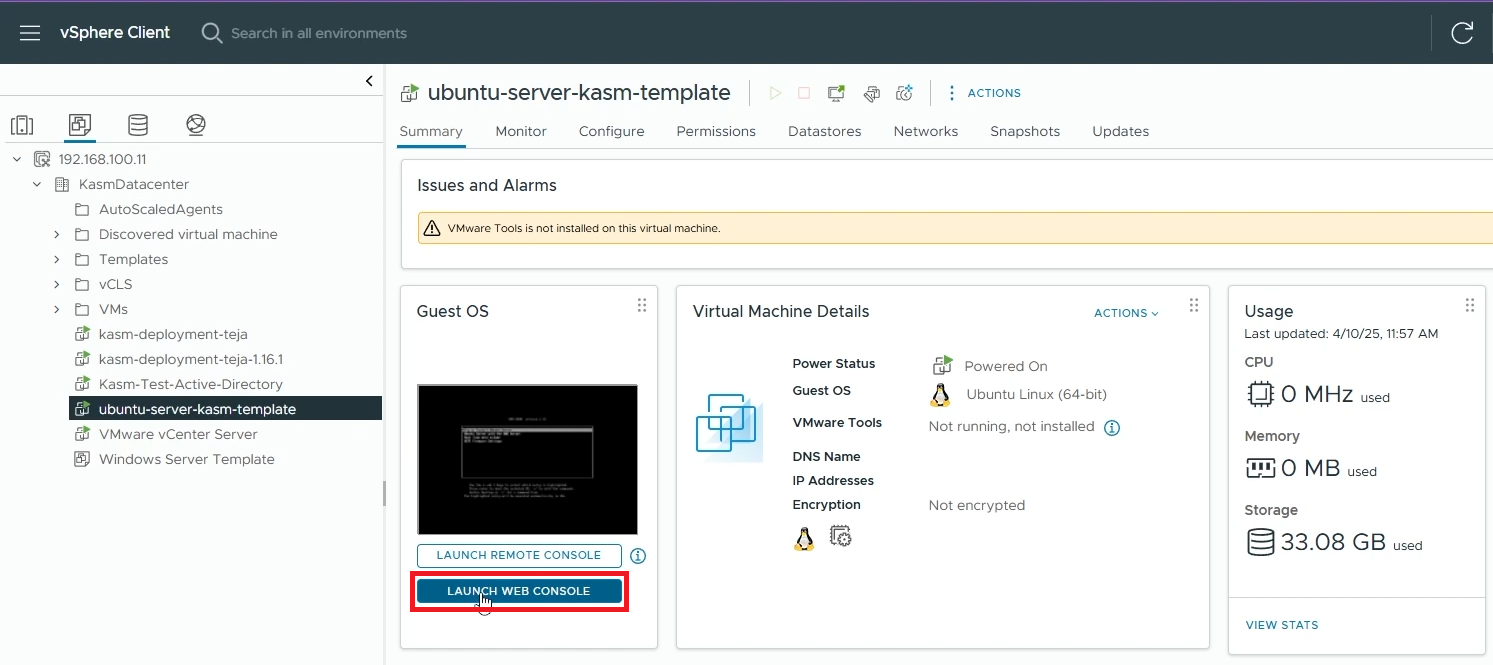Open the Storage inventory view
Image resolution: width=1493 pixels, height=665 pixels.
click(138, 124)
